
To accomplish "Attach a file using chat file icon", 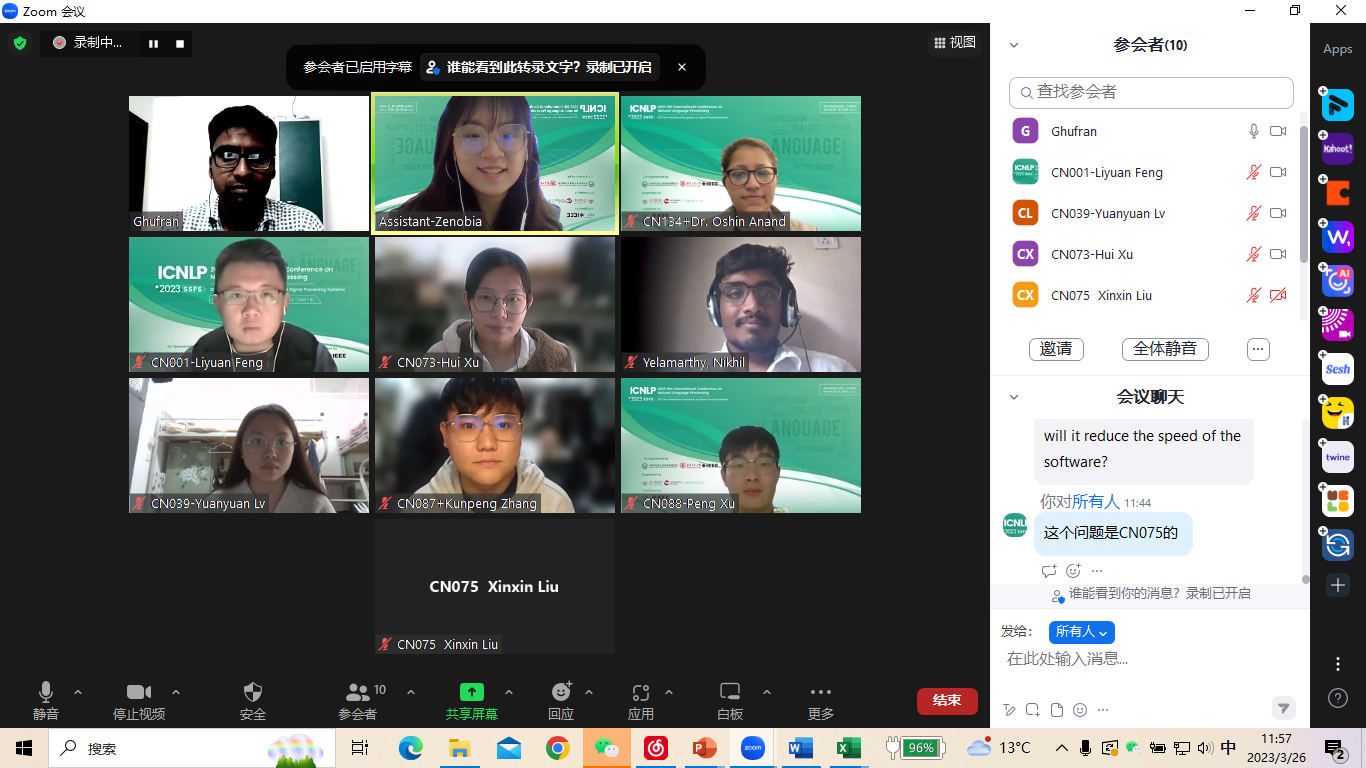I will click(1057, 710).
